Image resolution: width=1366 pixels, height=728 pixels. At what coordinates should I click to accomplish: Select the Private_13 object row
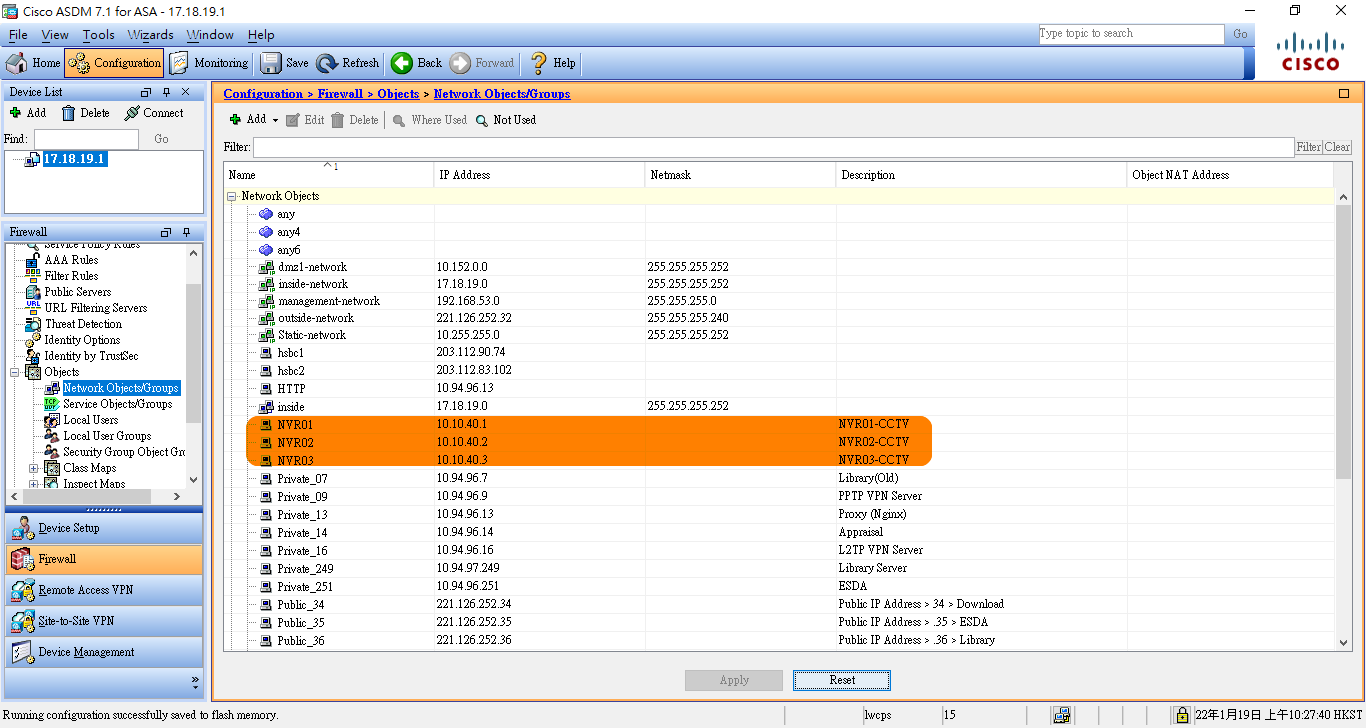tap(302, 515)
